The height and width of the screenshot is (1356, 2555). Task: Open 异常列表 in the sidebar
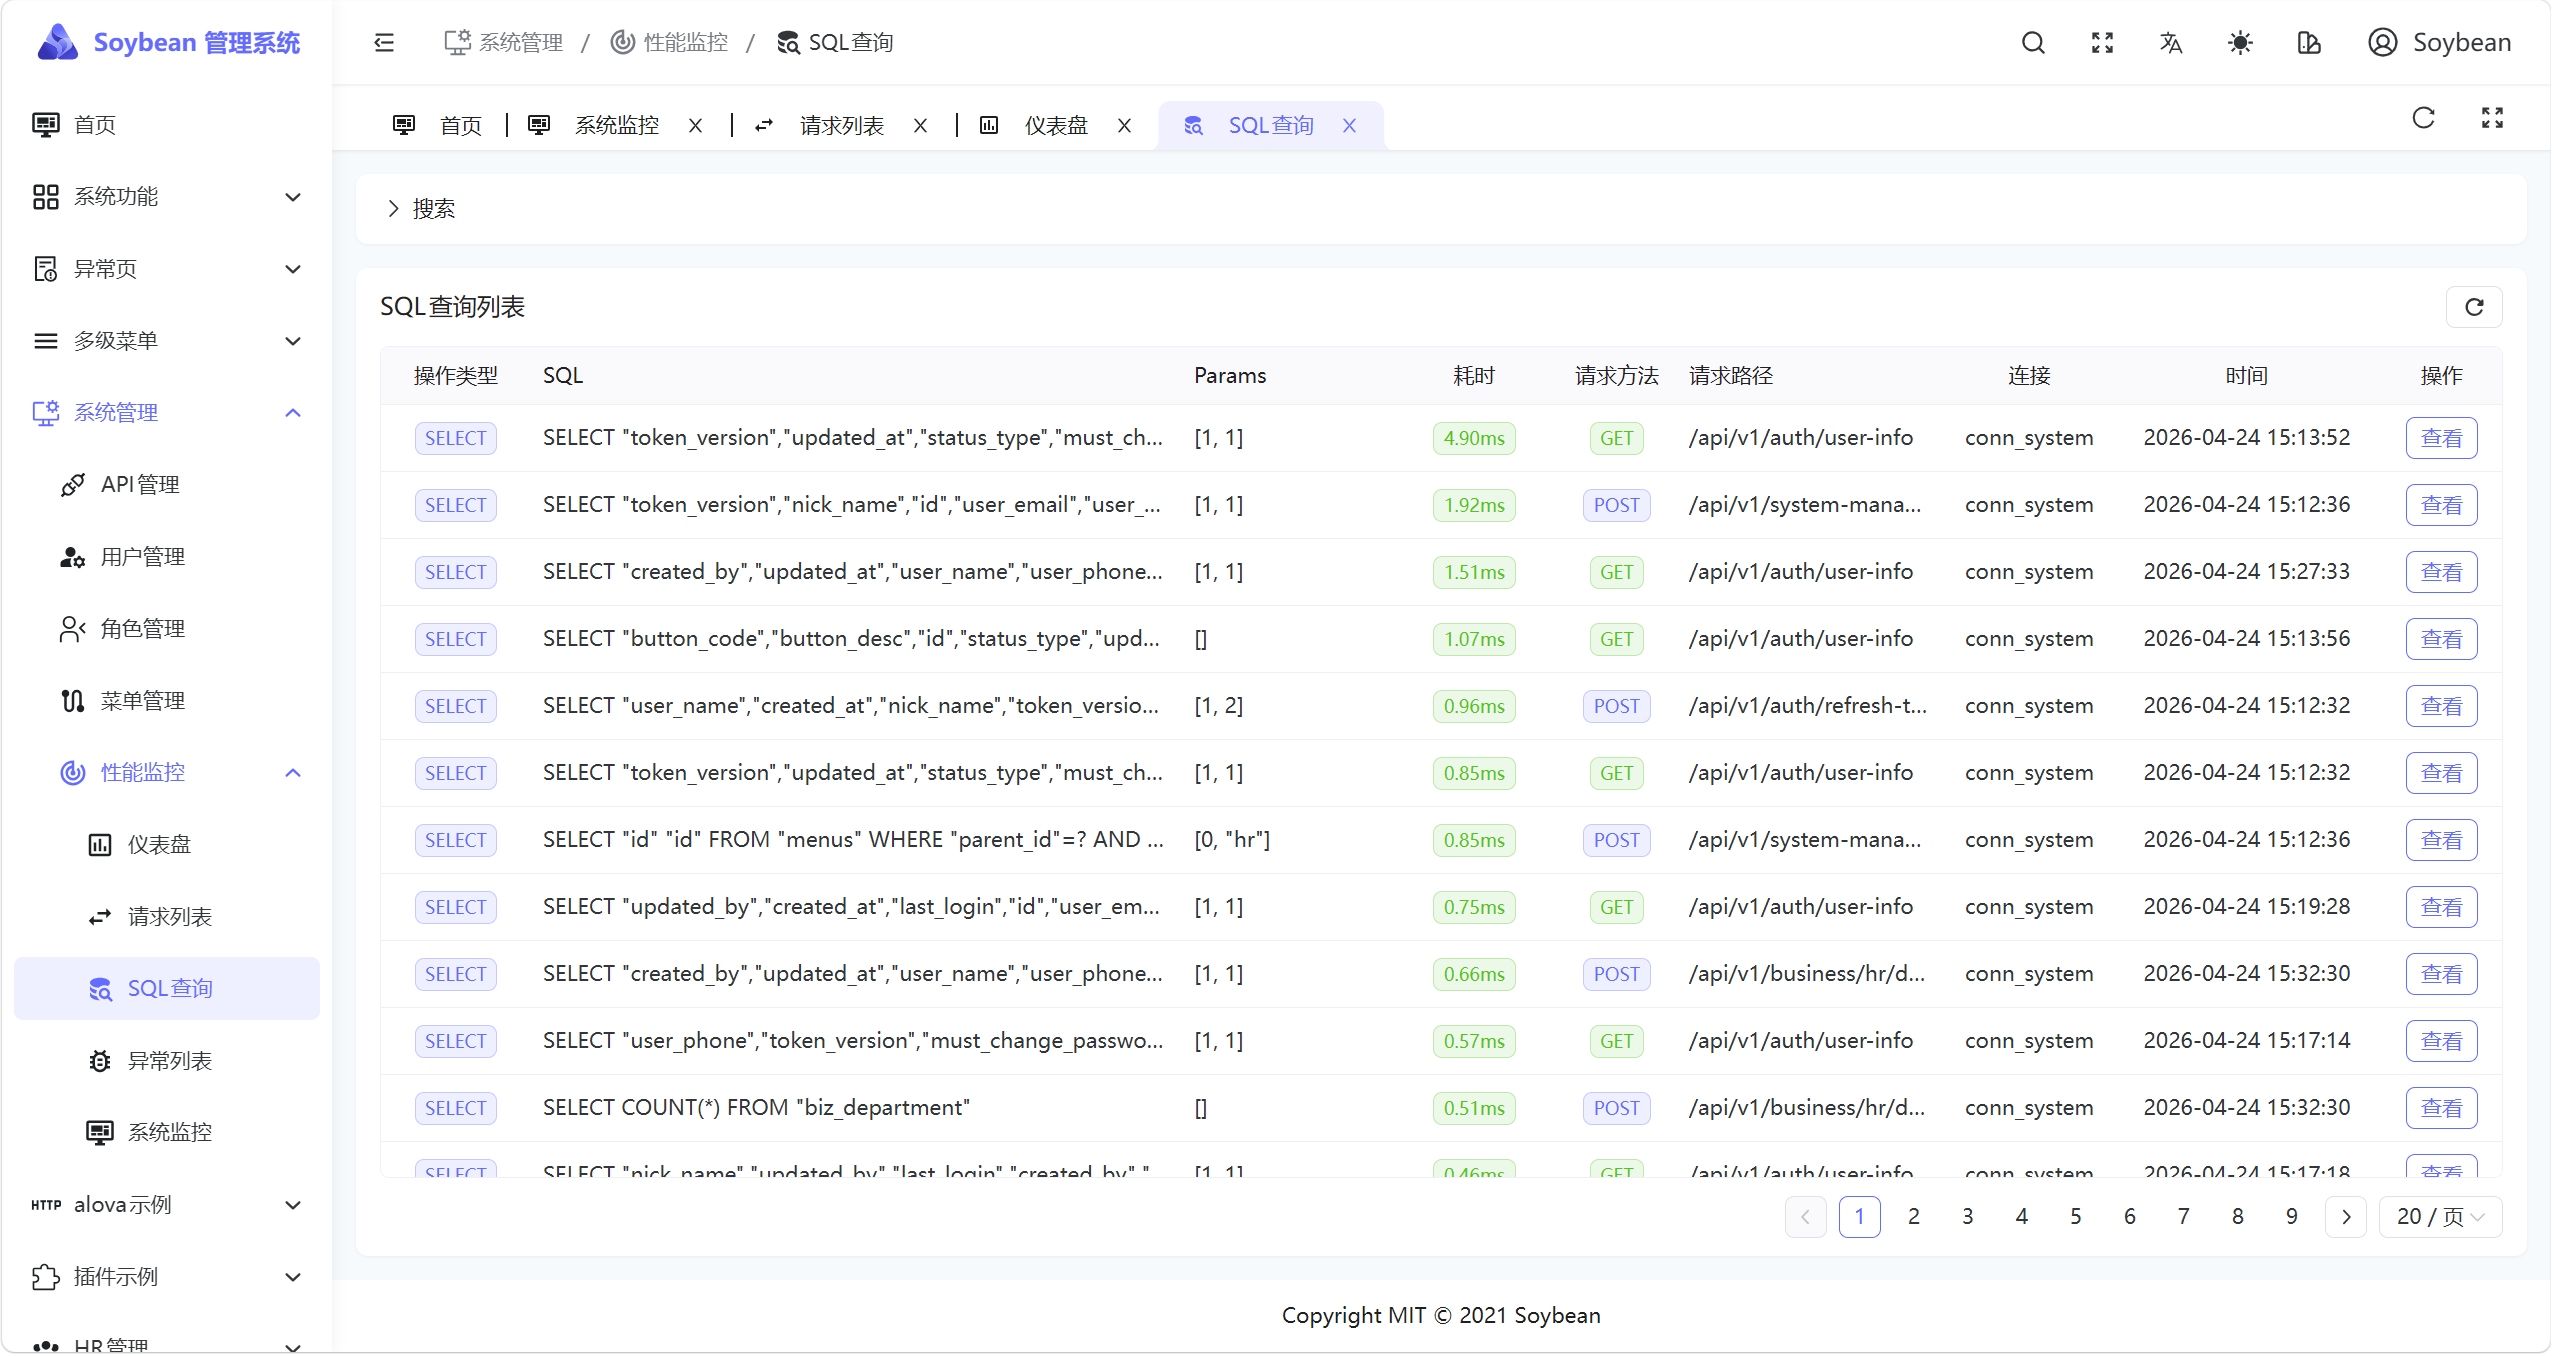169,1061
